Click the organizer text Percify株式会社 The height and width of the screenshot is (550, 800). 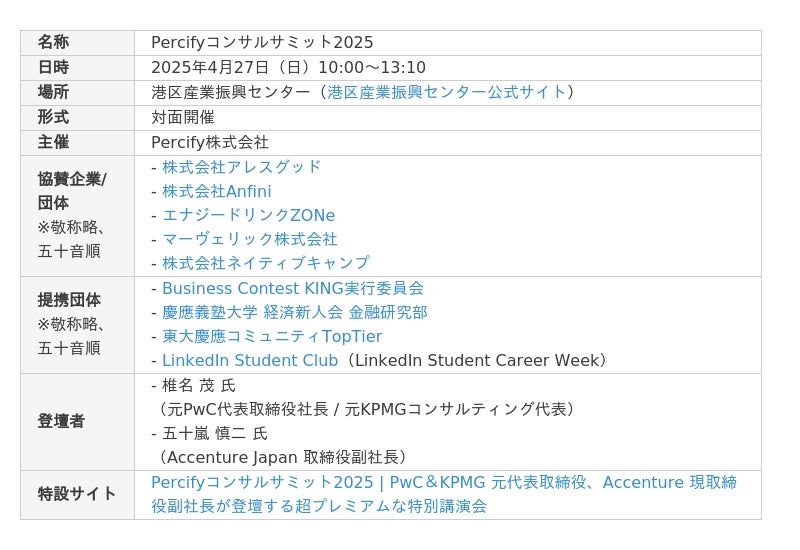coord(210,142)
